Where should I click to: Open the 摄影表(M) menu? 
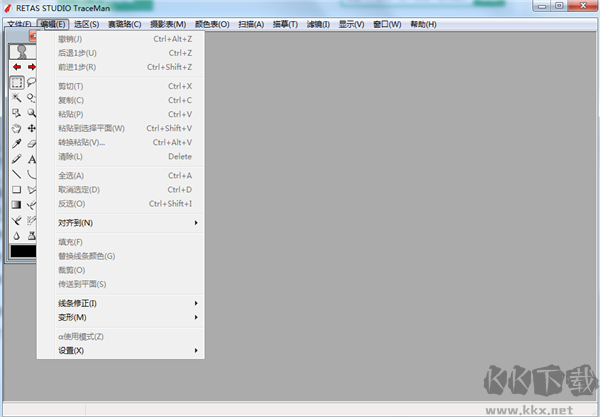click(168, 24)
